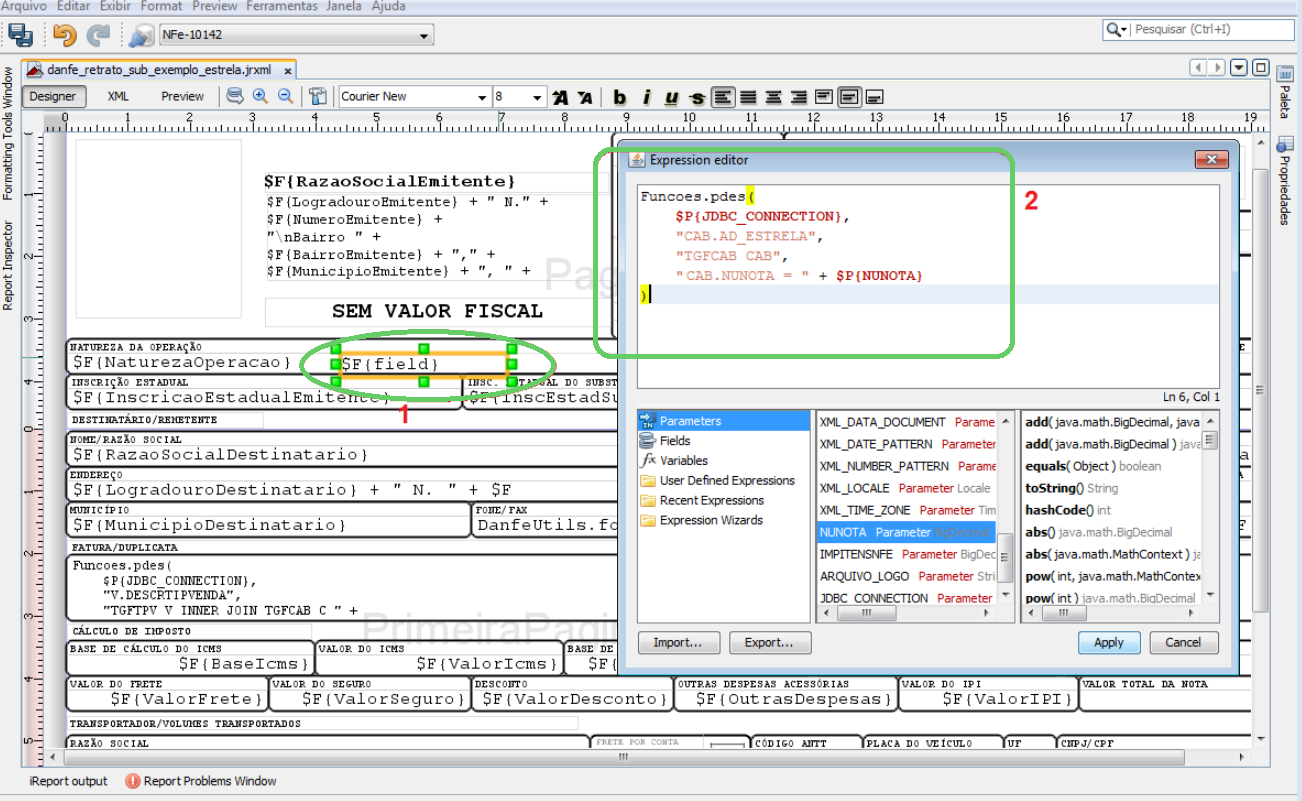Image resolution: width=1302 pixels, height=801 pixels.
Task: Open the font size 8 dropdown
Action: point(538,97)
